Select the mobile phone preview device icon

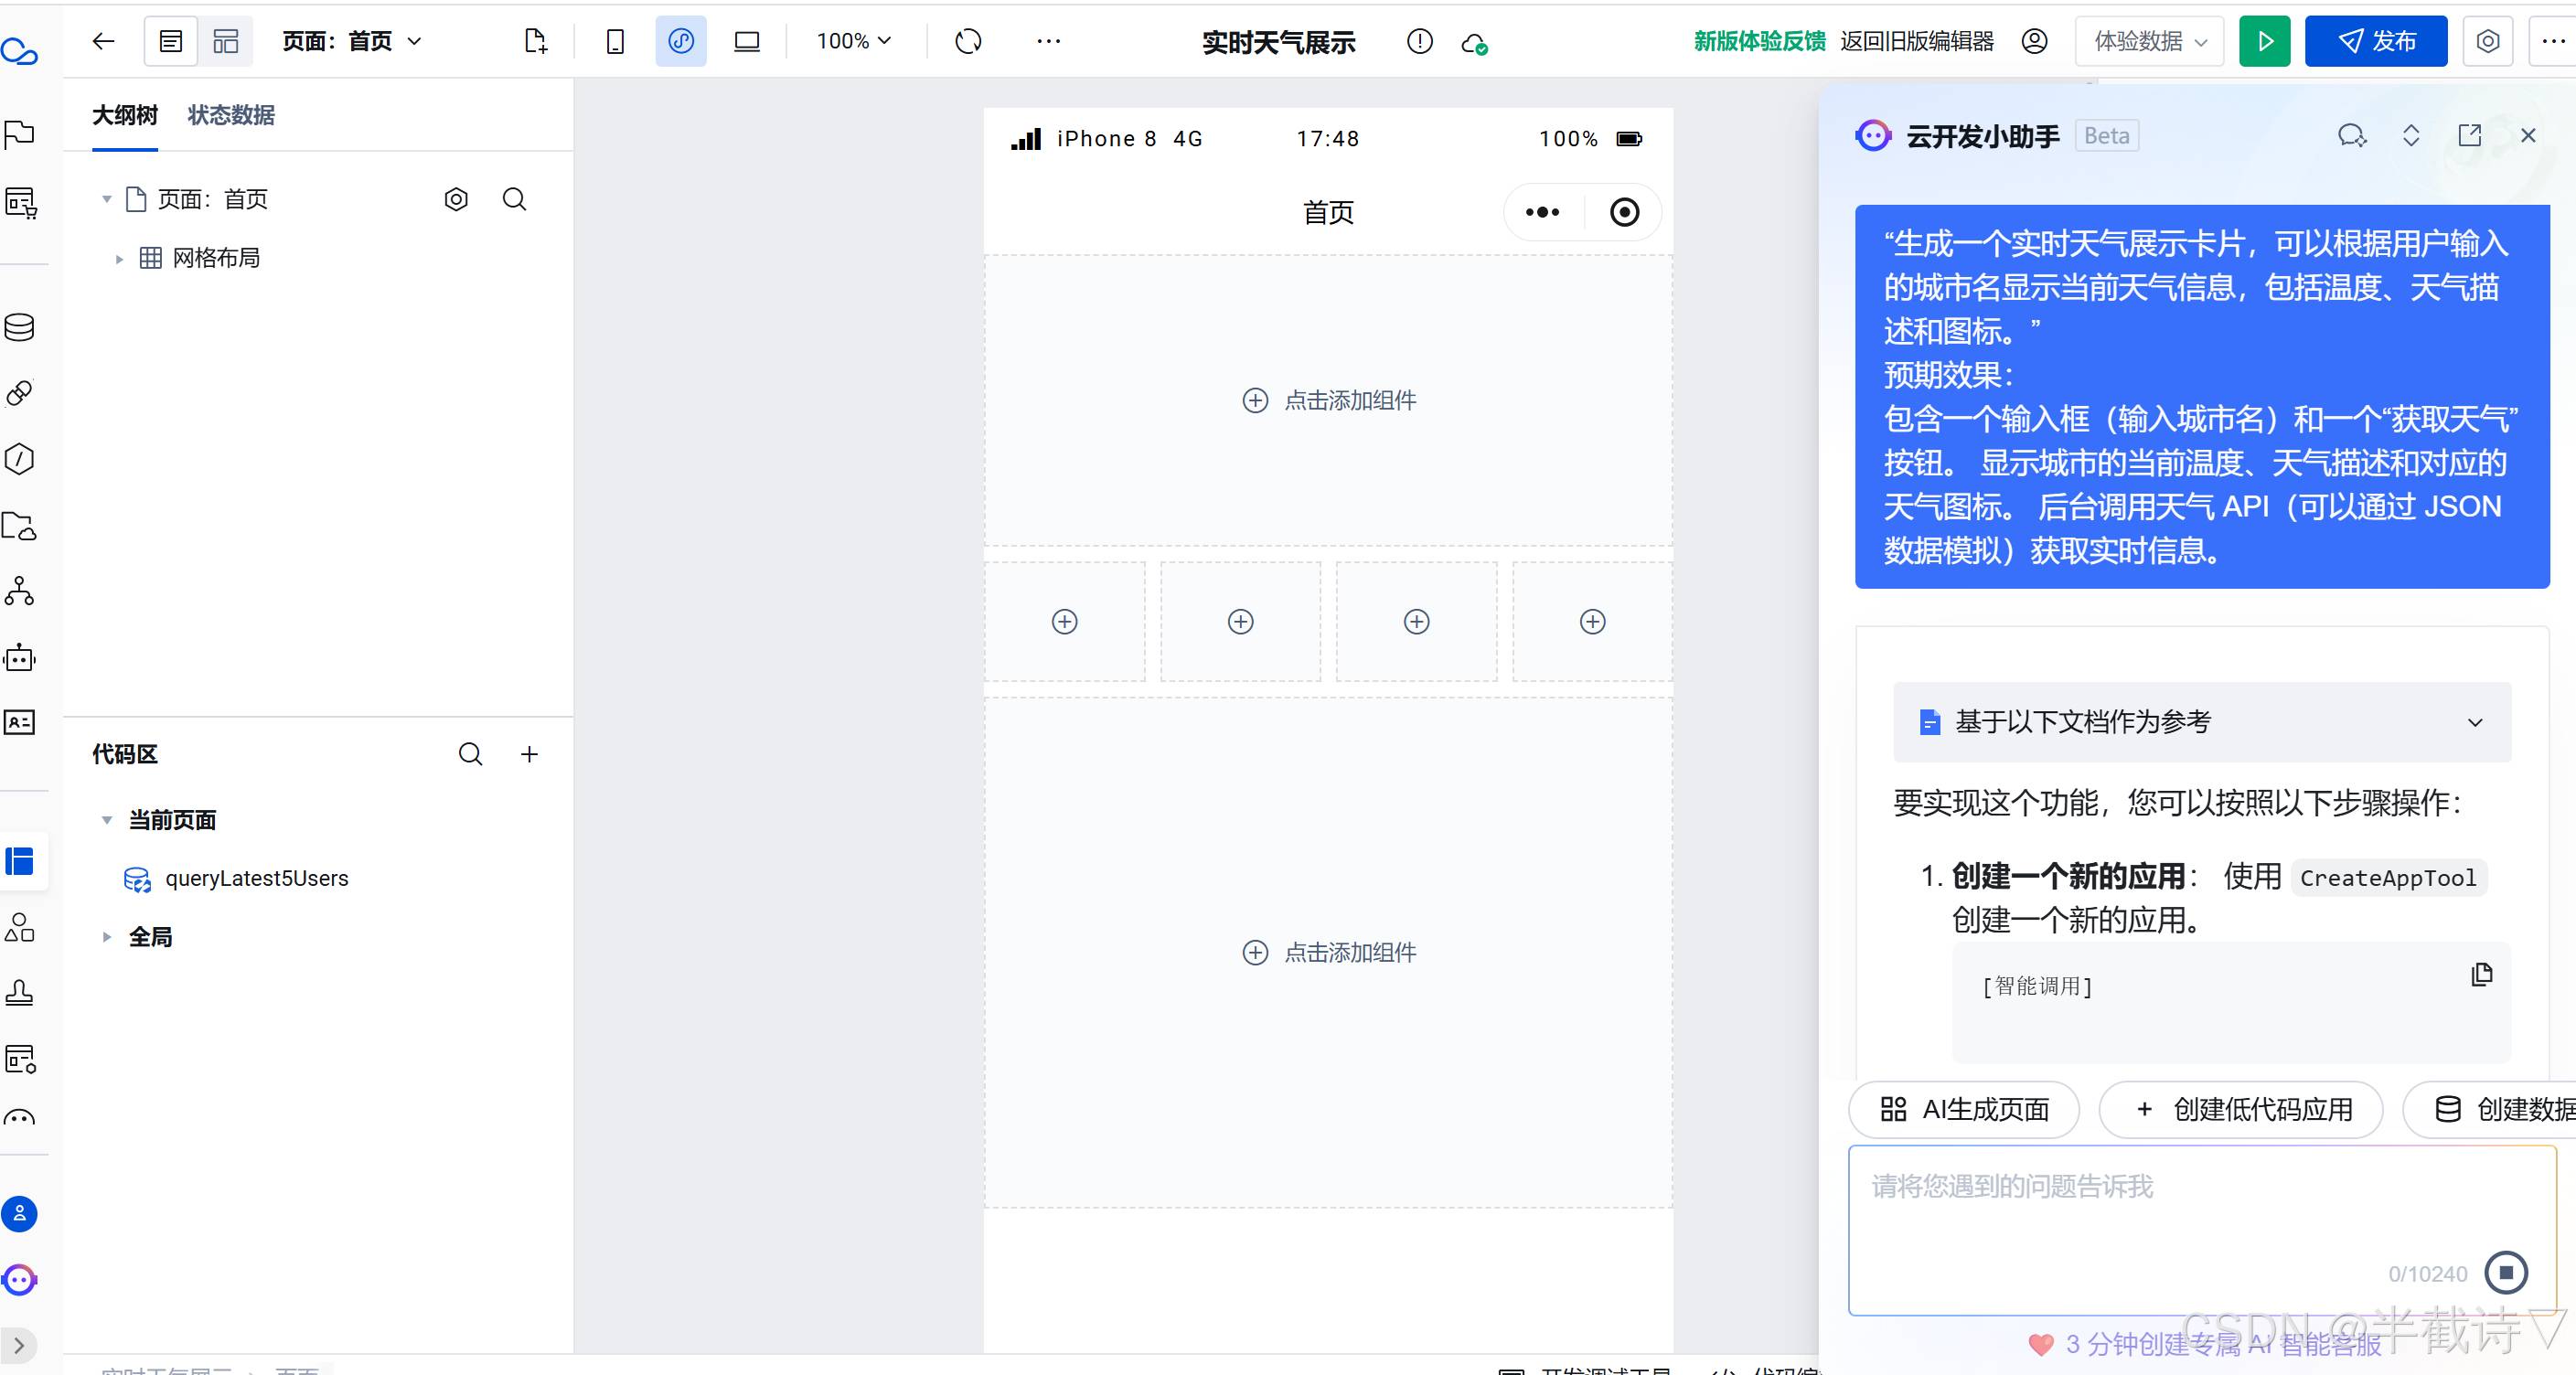point(615,41)
